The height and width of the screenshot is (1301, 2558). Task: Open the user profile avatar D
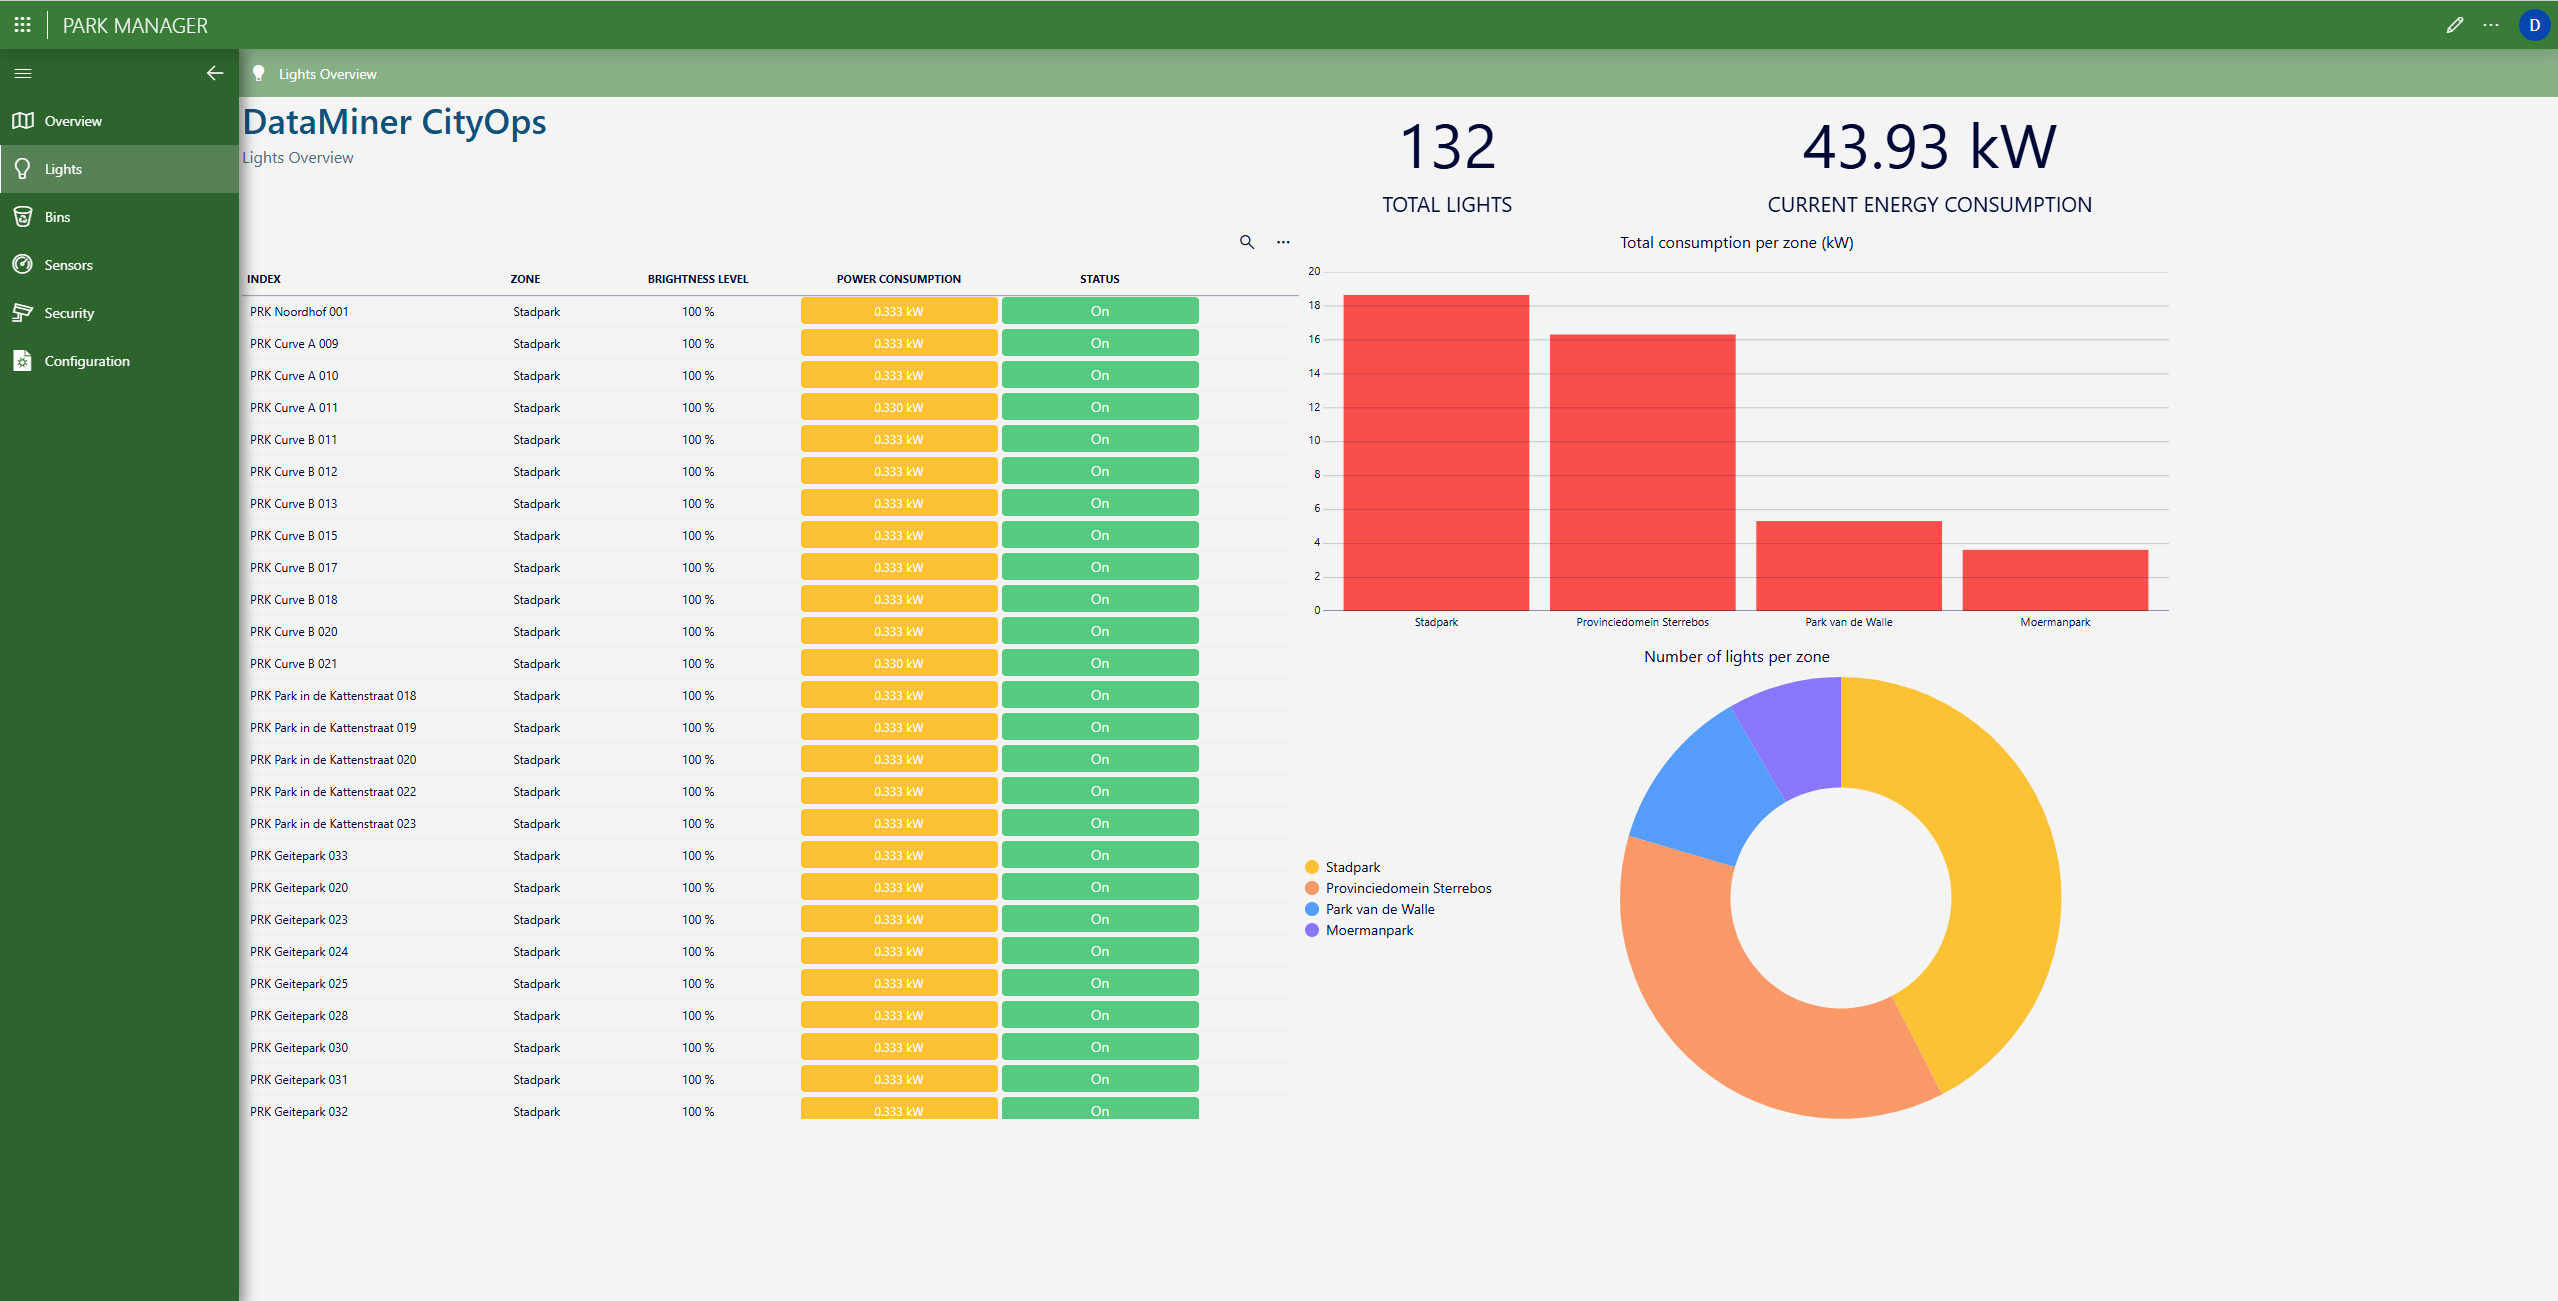coord(2533,25)
